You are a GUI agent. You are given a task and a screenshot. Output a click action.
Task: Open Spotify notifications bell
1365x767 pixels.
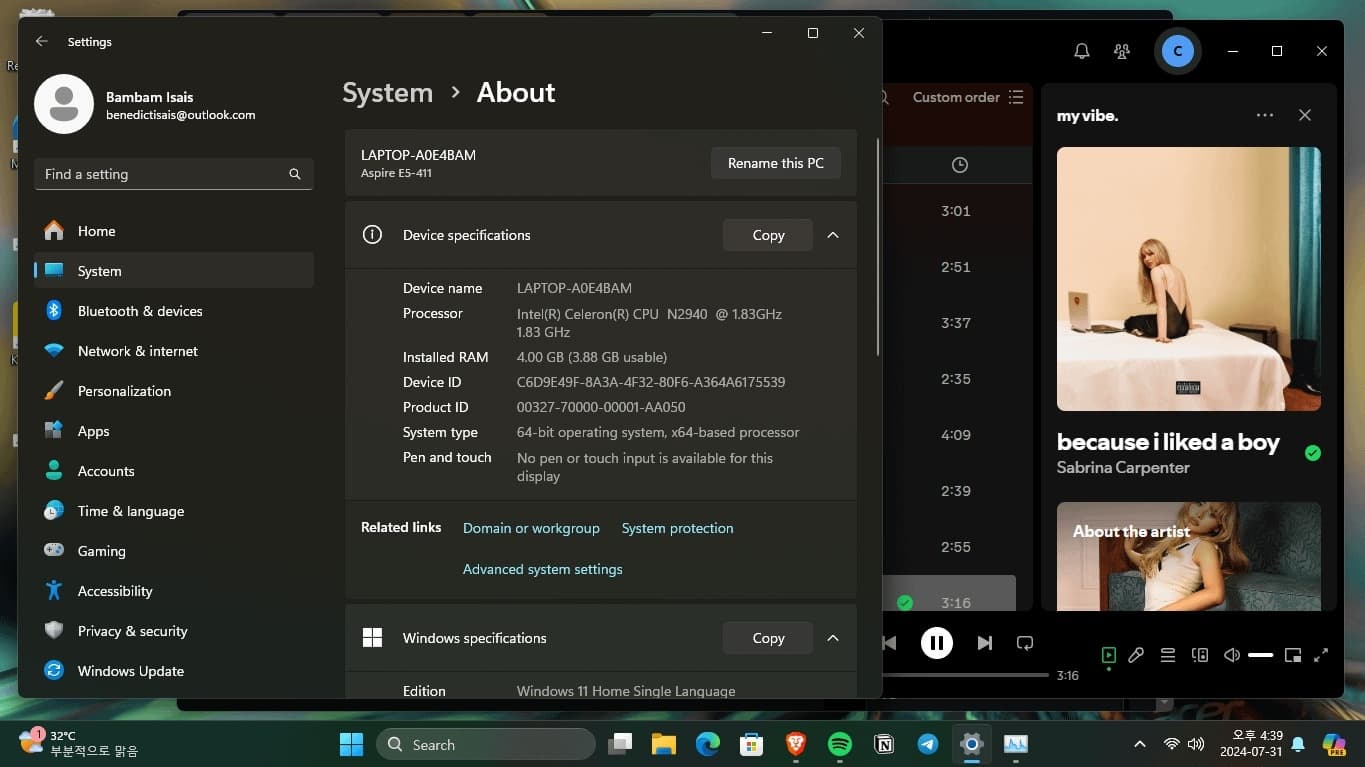click(x=1082, y=51)
